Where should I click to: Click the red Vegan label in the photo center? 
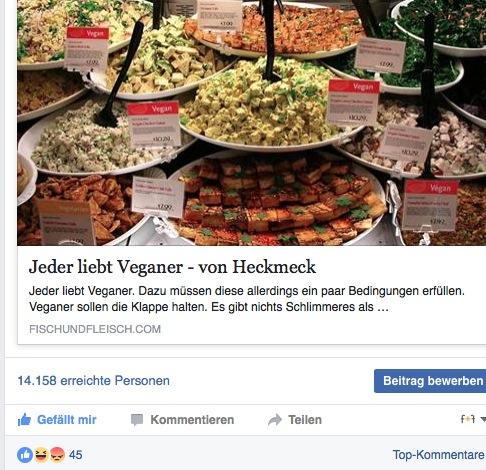click(x=153, y=108)
